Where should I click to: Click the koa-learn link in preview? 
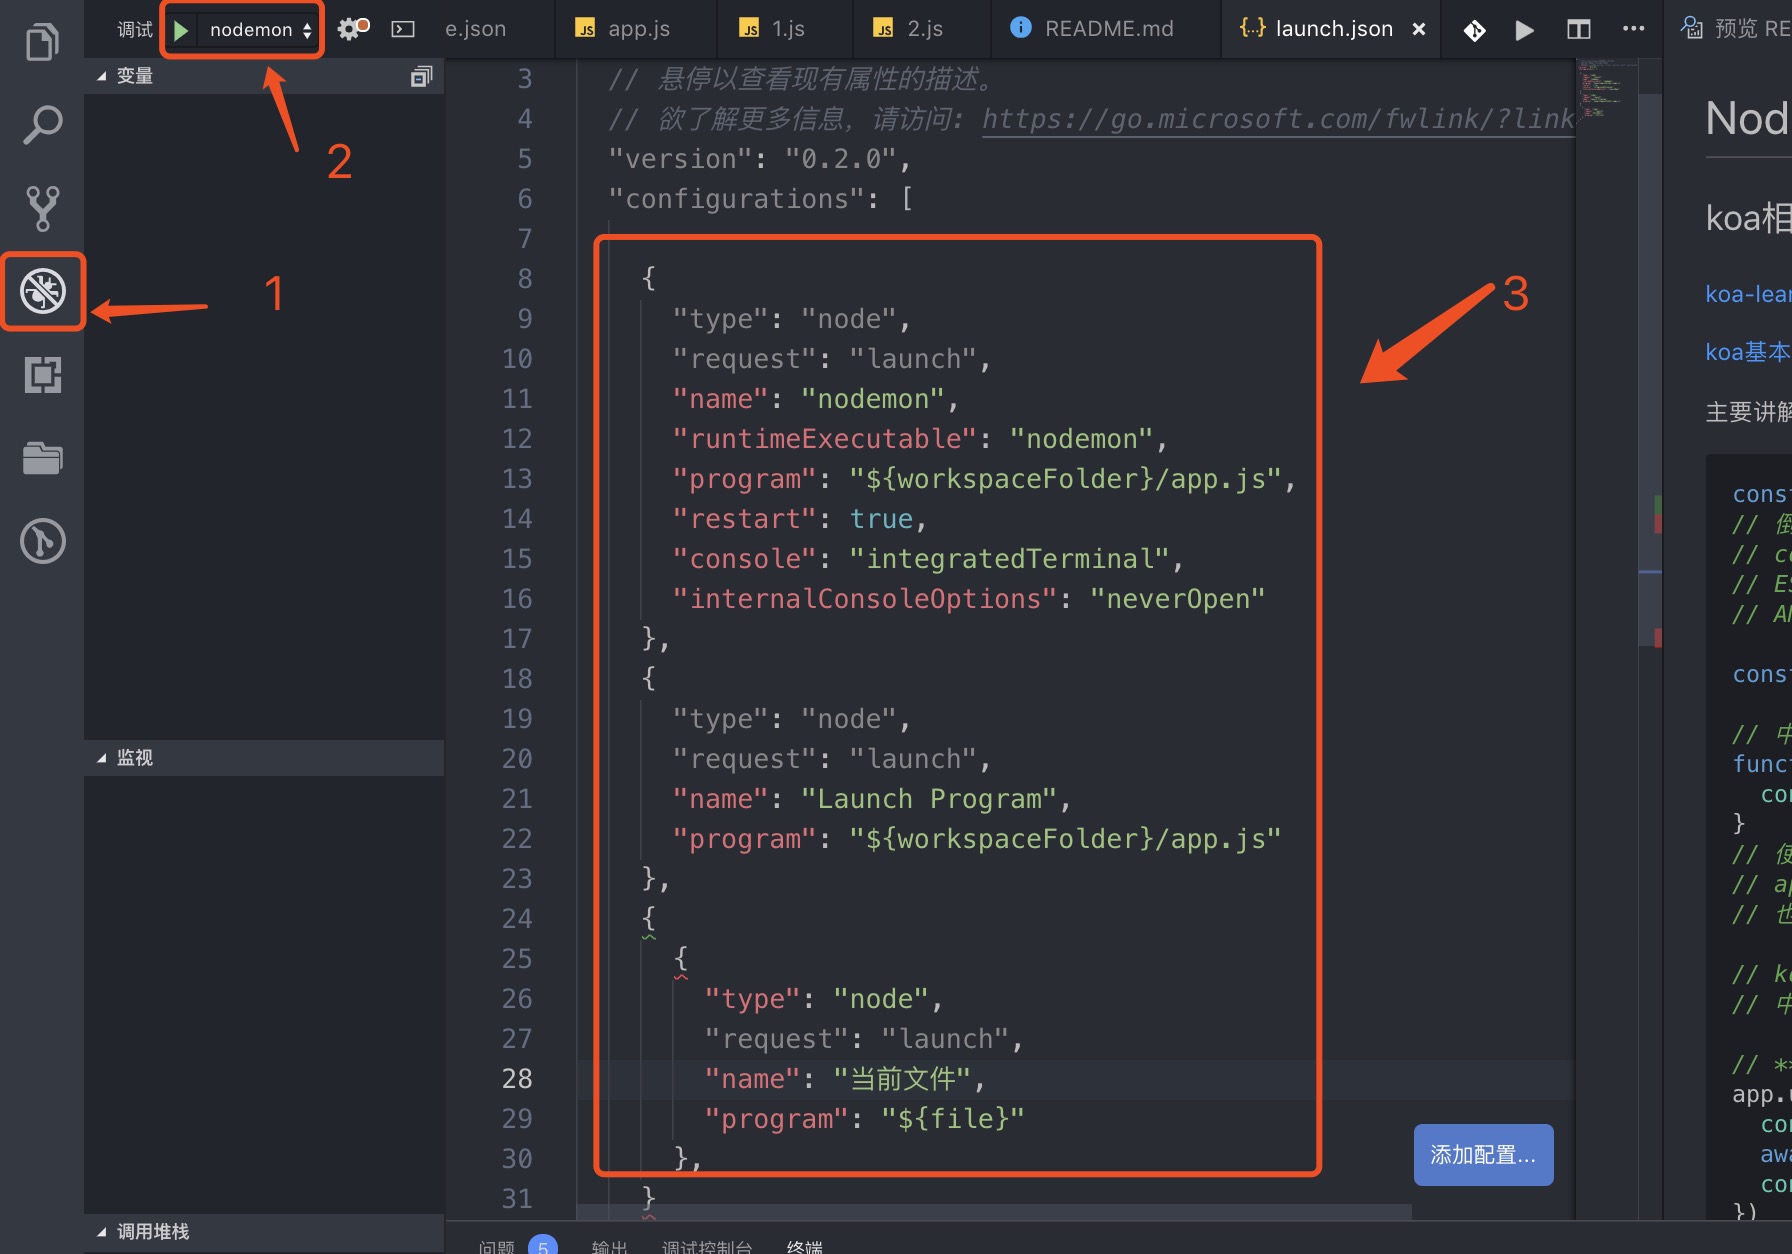tap(1747, 294)
